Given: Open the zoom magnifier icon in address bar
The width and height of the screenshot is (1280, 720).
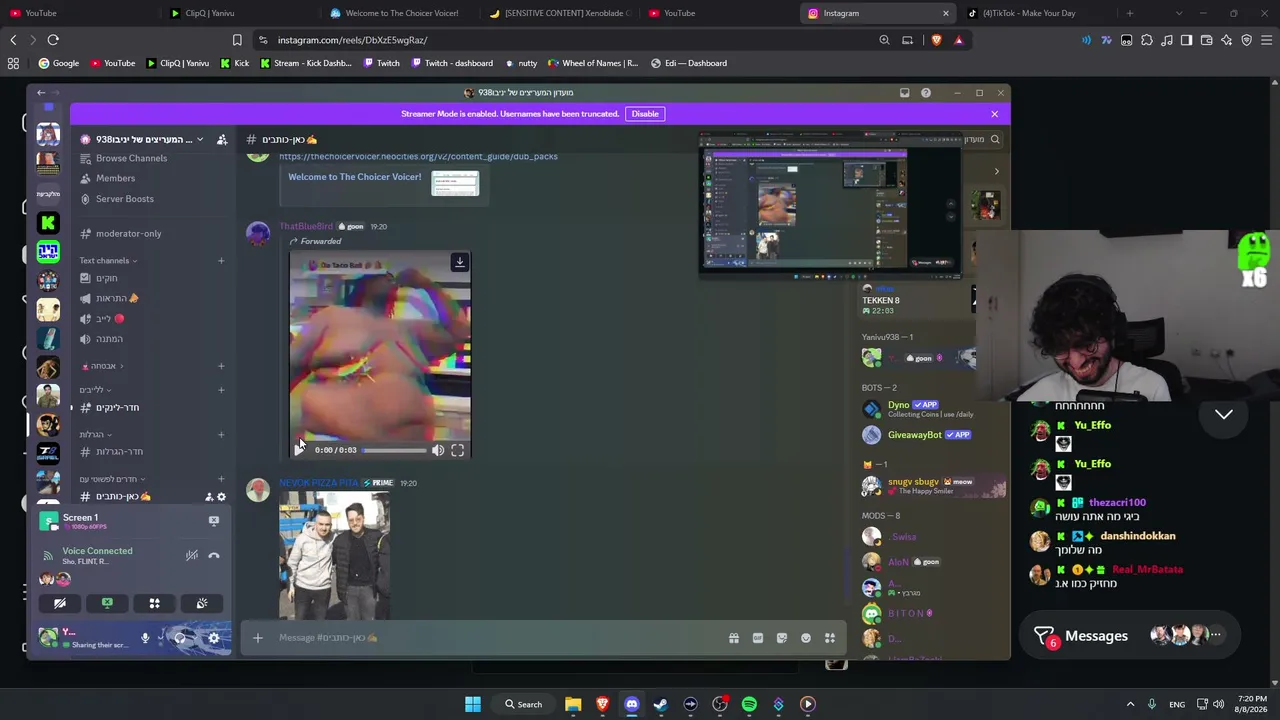Looking at the screenshot, I should click(x=884, y=40).
